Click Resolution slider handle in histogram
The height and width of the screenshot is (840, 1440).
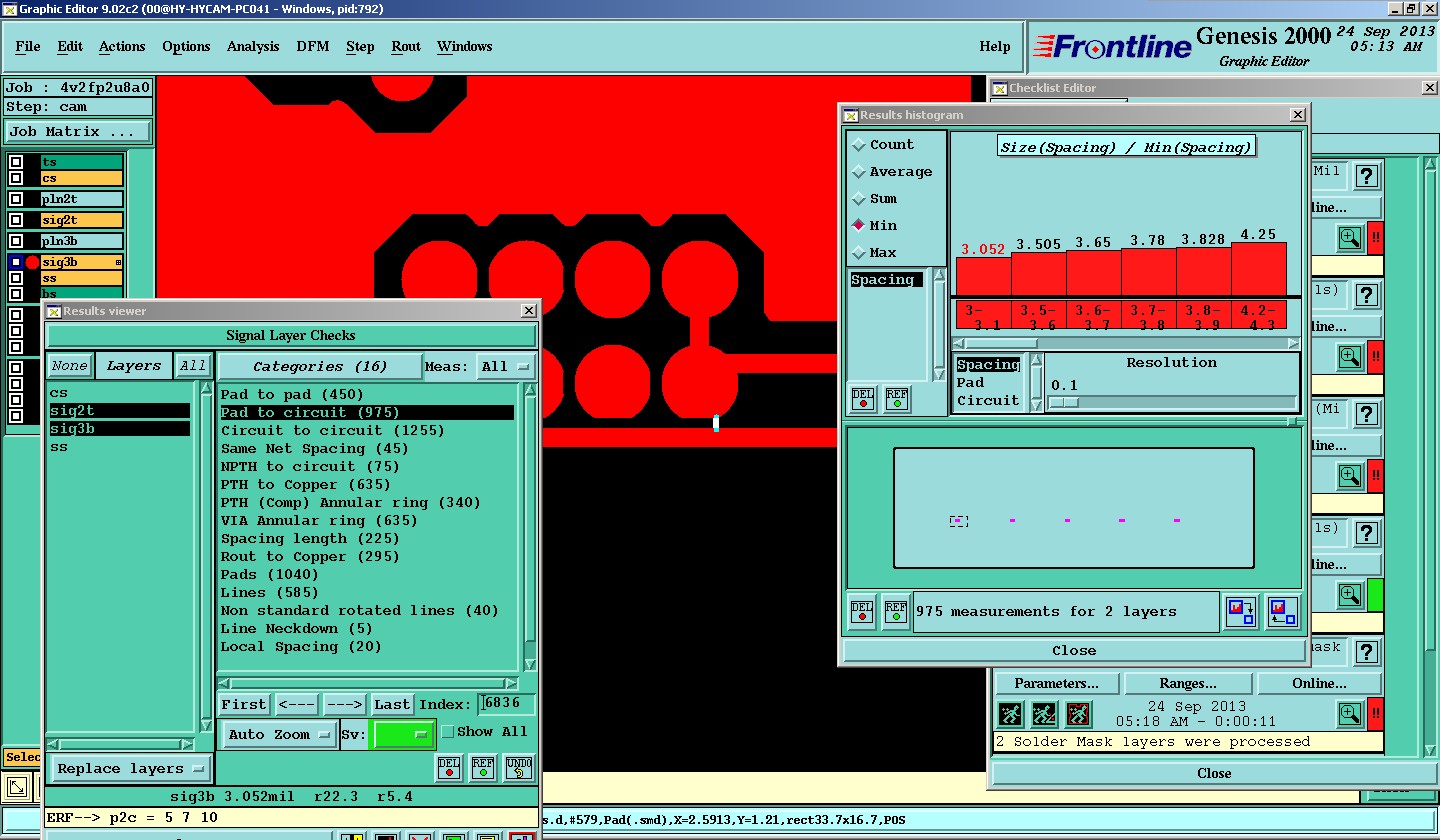click(1063, 403)
